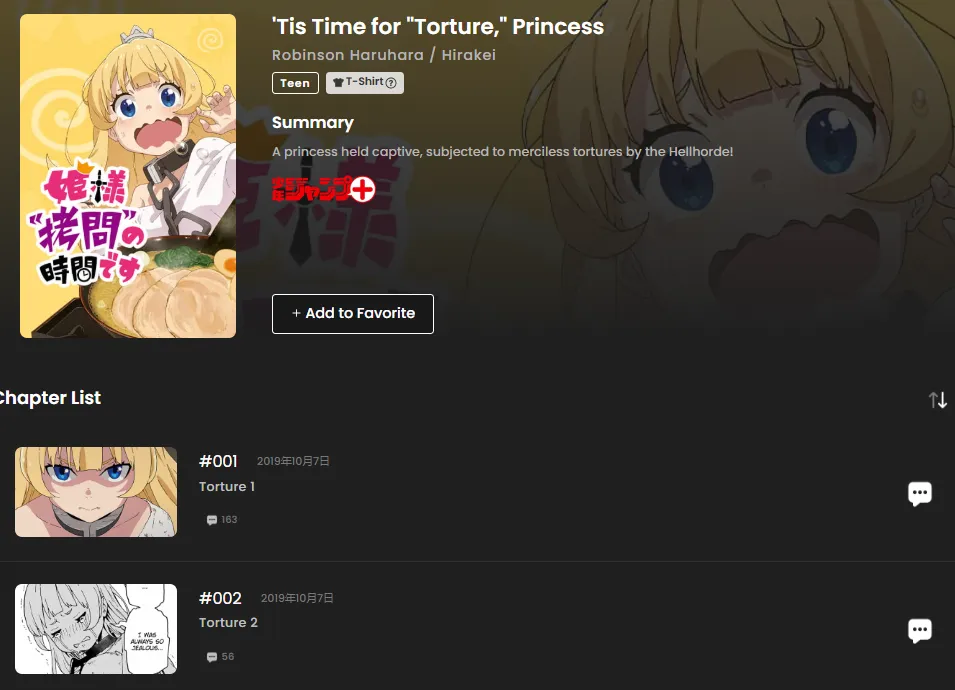
Task: Select the Torture 1 chapter title
Action: click(227, 487)
